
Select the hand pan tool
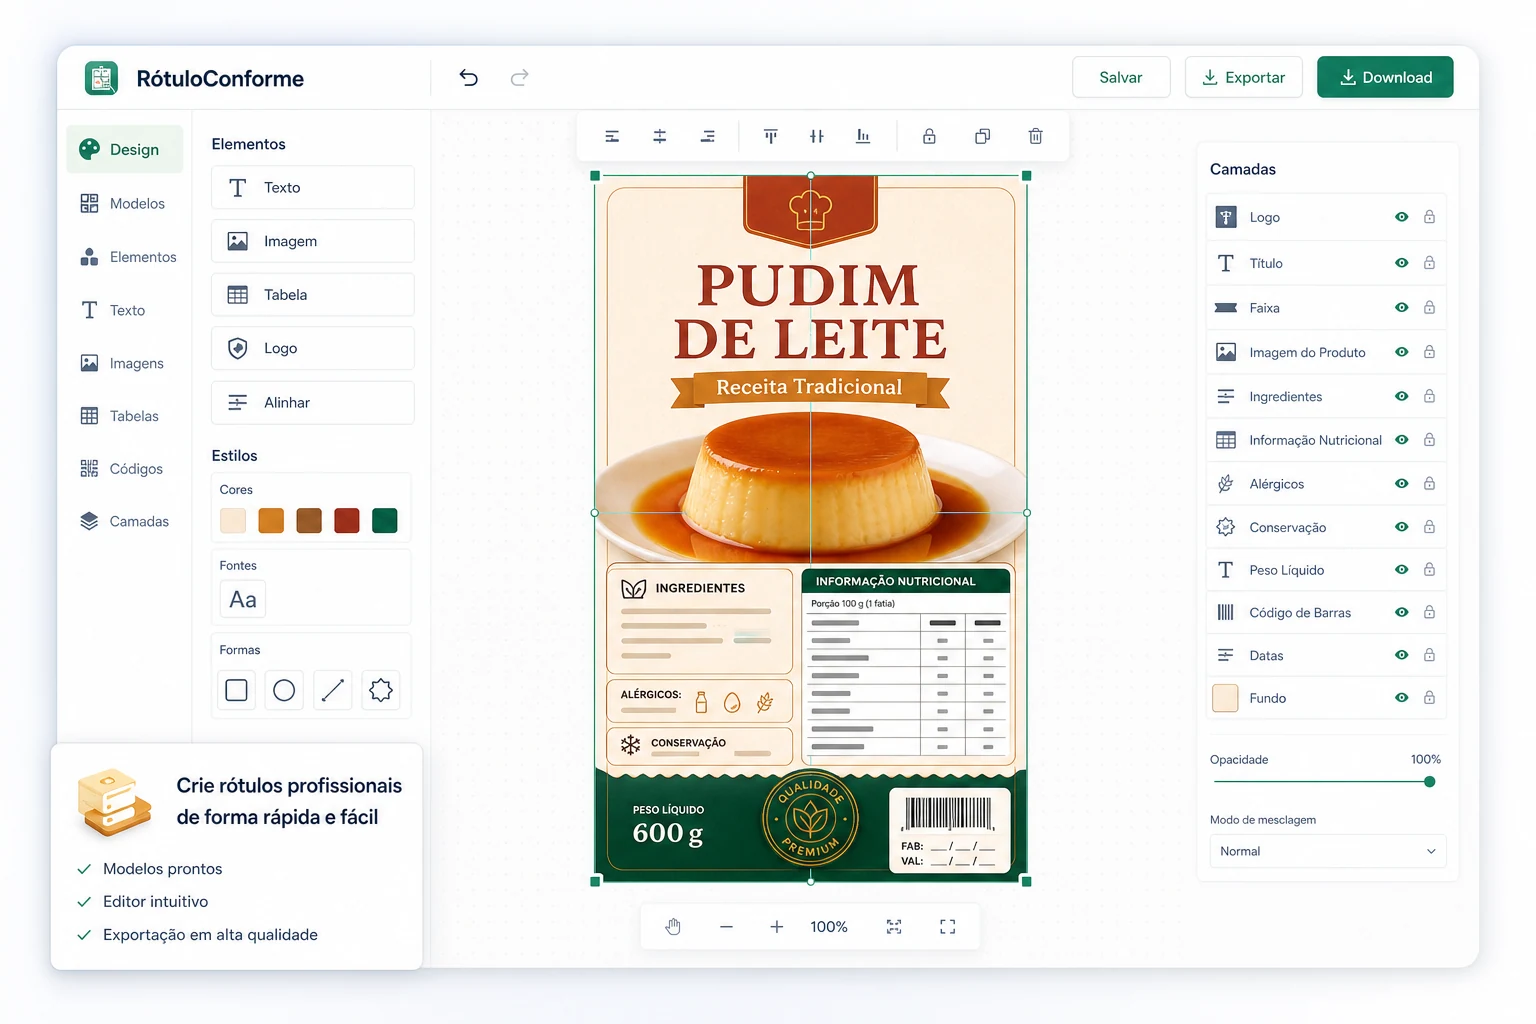tap(674, 927)
